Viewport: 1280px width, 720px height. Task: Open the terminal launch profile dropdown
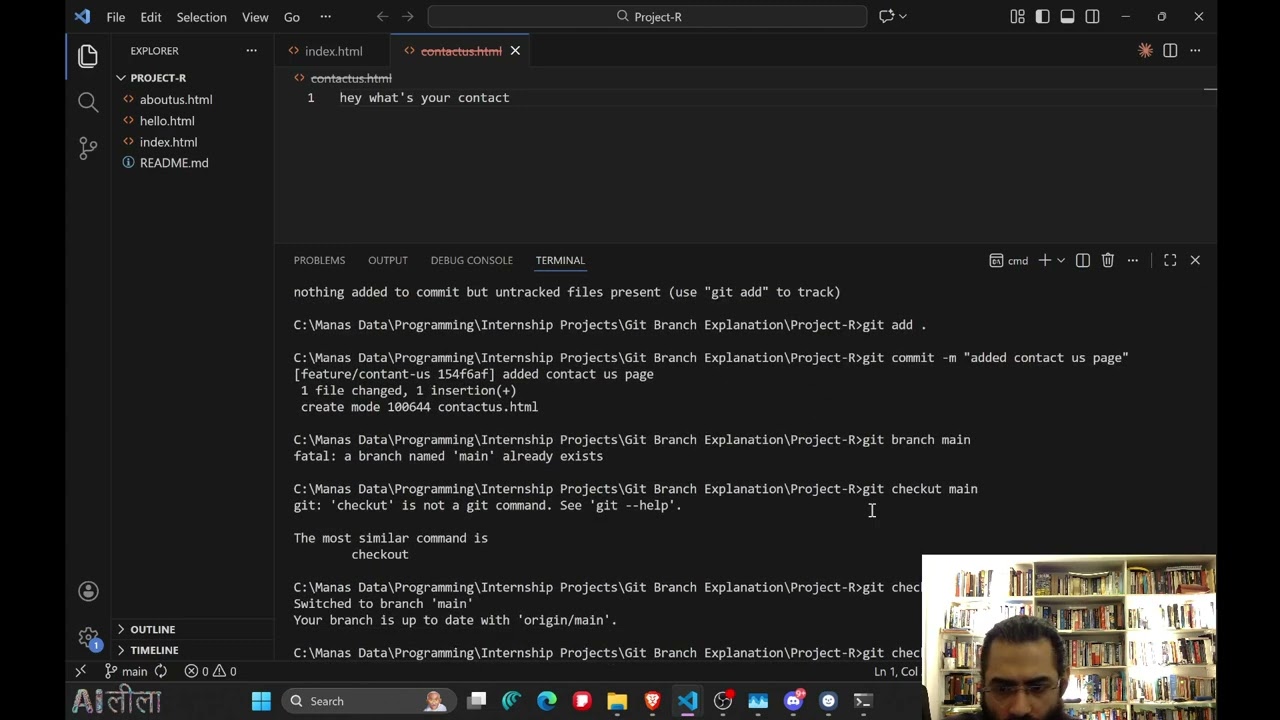pos(1061,260)
